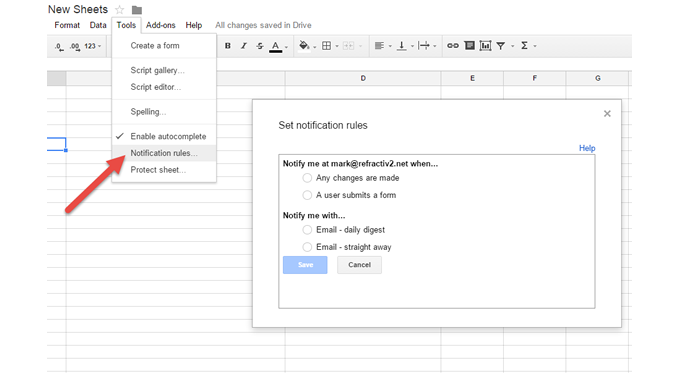The image size is (680, 373).
Task: Open the Help menu
Action: [194, 25]
